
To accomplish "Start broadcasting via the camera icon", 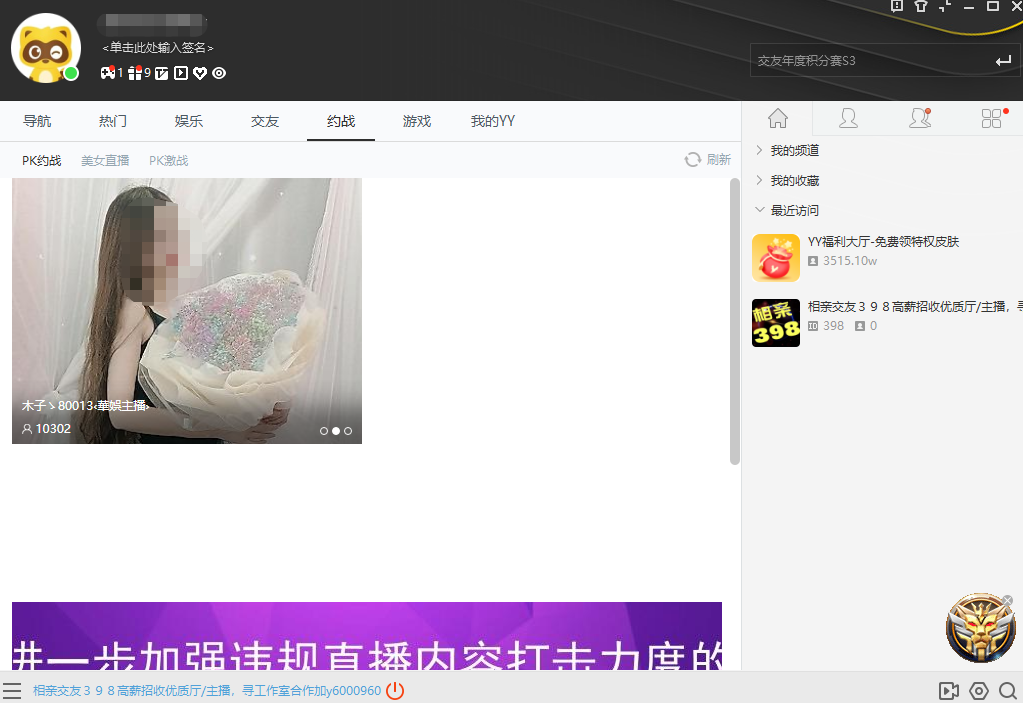I will tap(948, 690).
